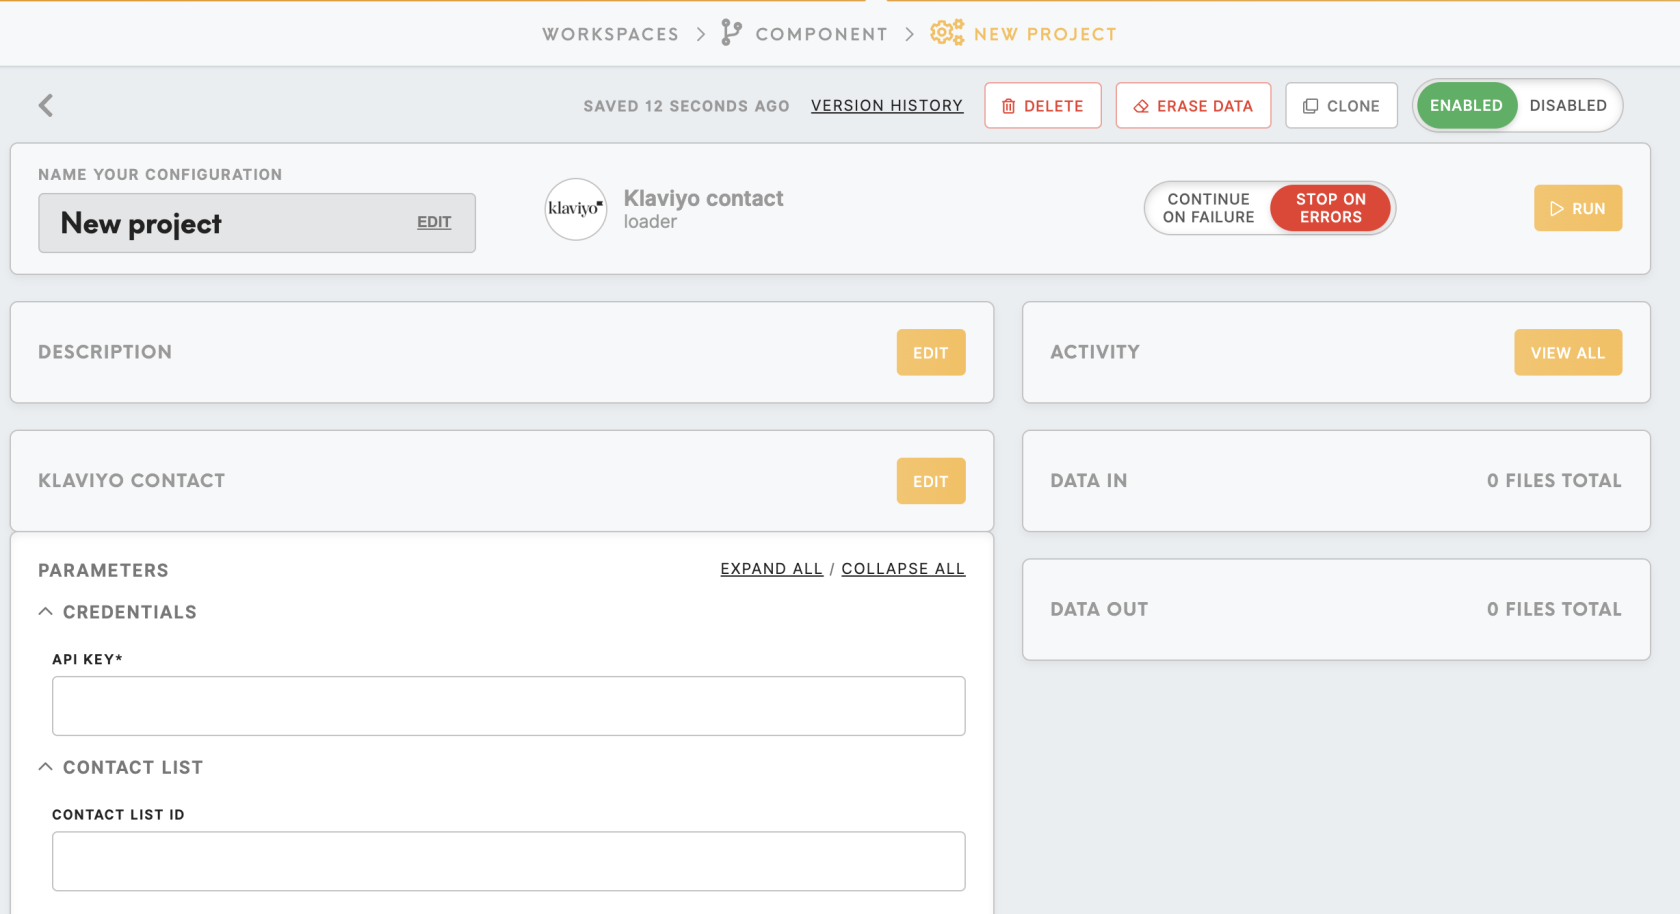This screenshot has width=1680, height=914.
Task: Select Stop on Errors option
Action: [x=1330, y=208]
